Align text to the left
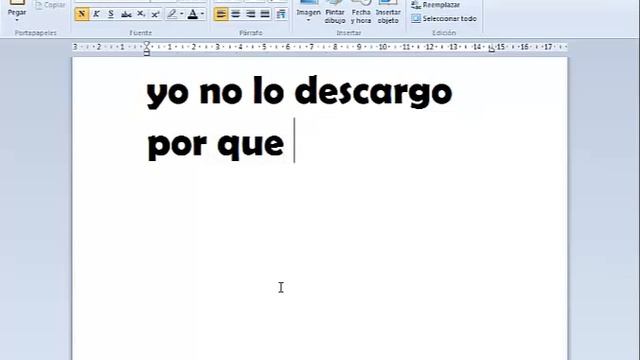 pyautogui.click(x=221, y=14)
